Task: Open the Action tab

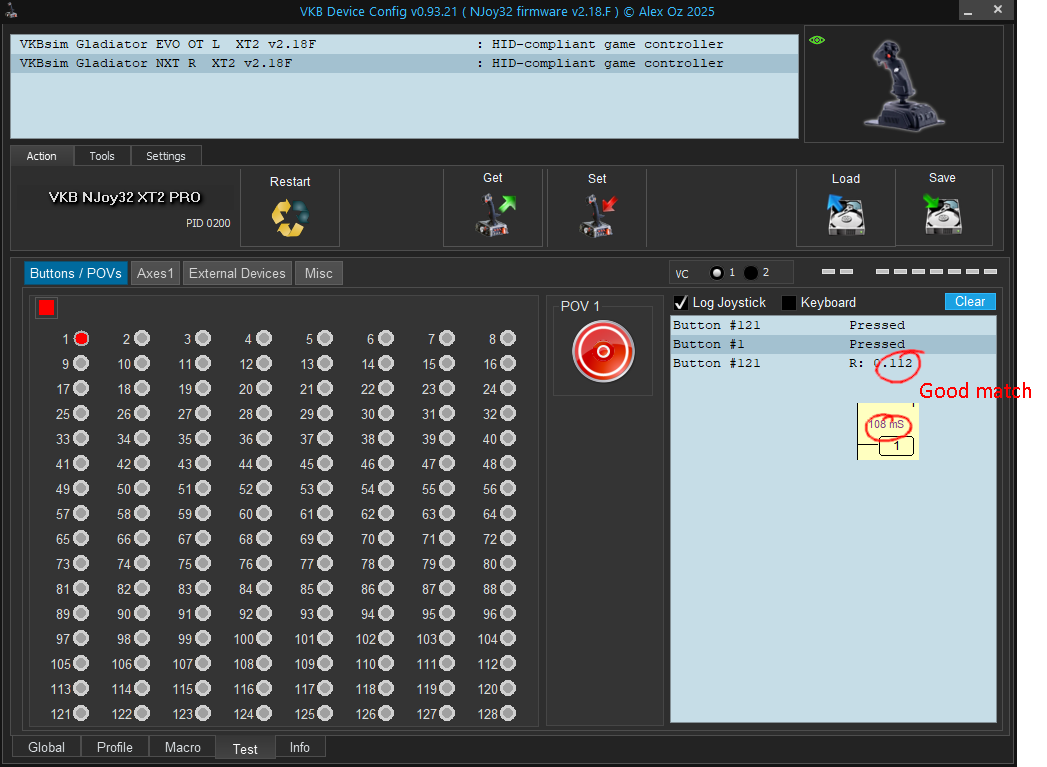Action: click(x=41, y=156)
